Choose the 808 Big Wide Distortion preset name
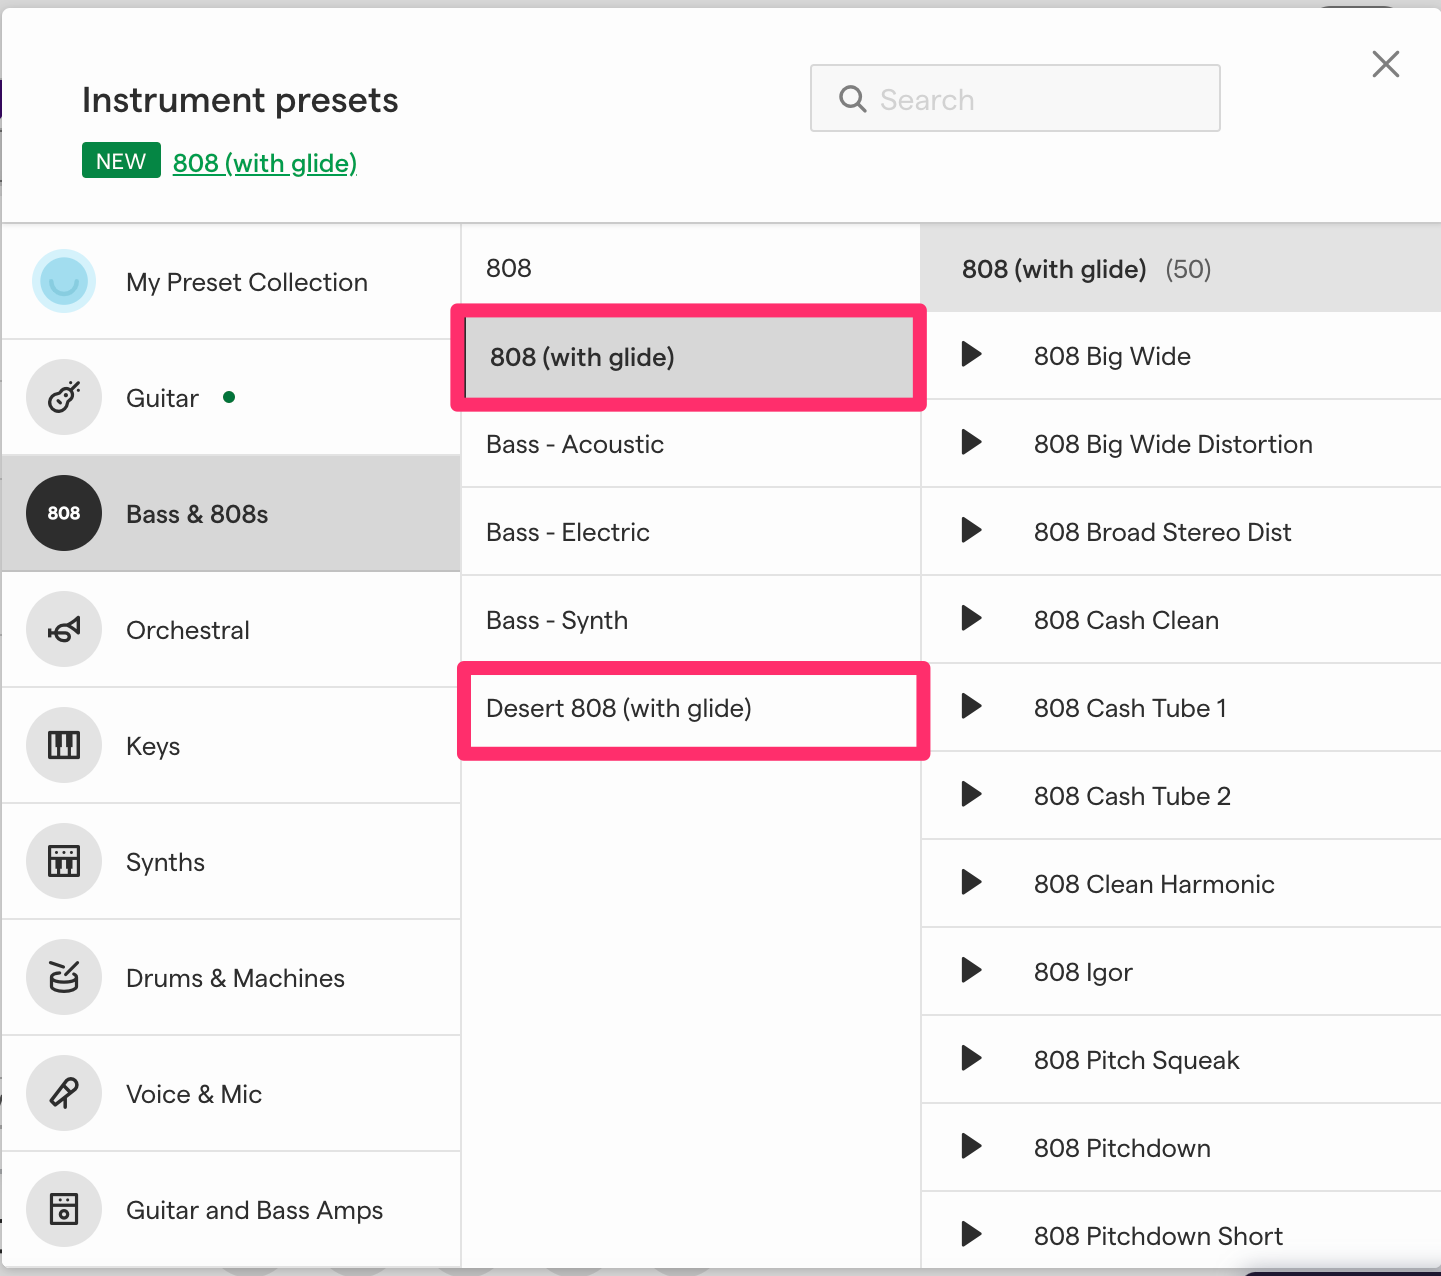1441x1276 pixels. coord(1173,444)
